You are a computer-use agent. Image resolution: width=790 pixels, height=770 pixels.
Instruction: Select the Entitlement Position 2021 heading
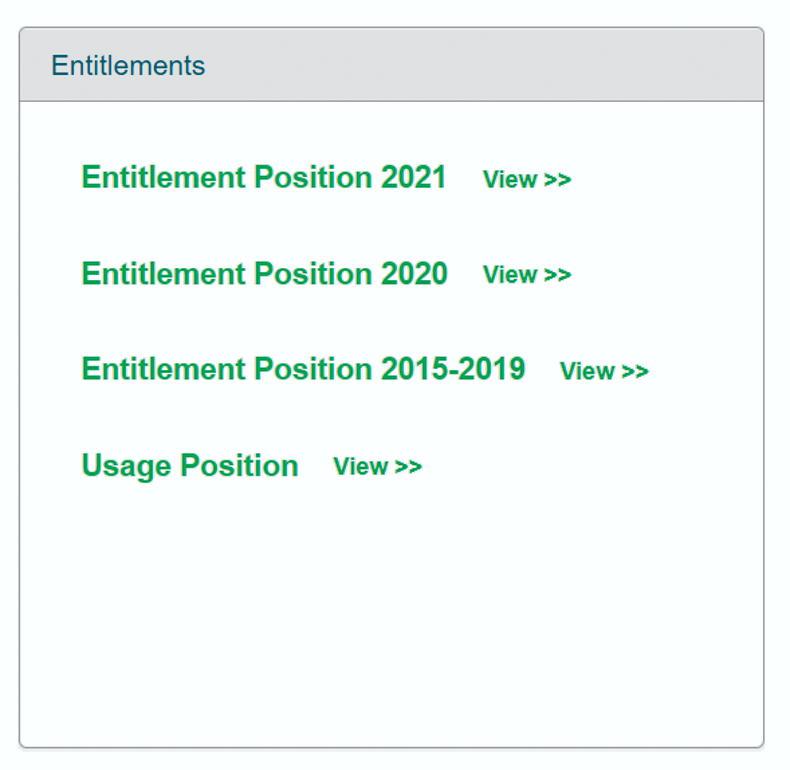pyautogui.click(x=263, y=177)
